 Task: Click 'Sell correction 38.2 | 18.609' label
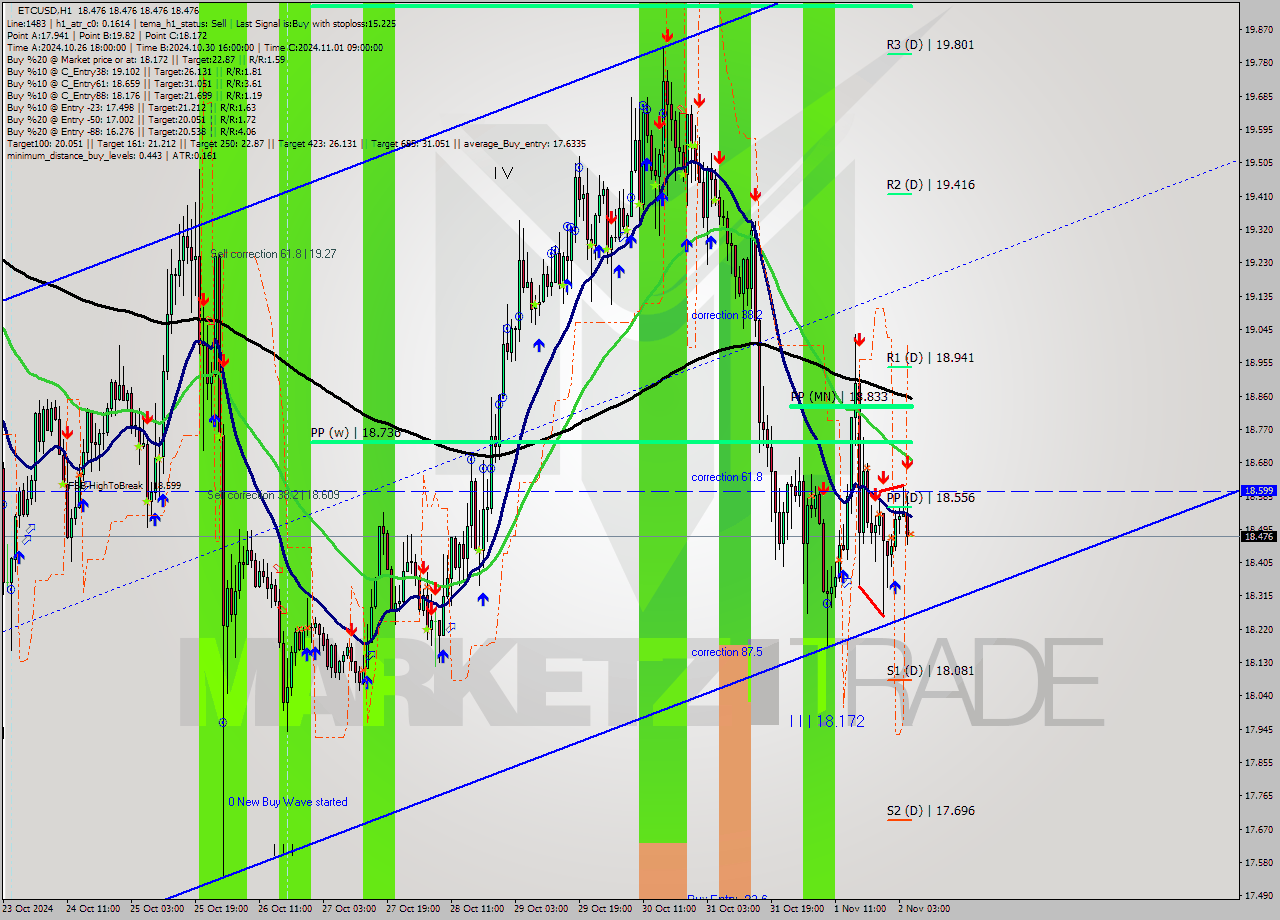pyautogui.click(x=273, y=495)
